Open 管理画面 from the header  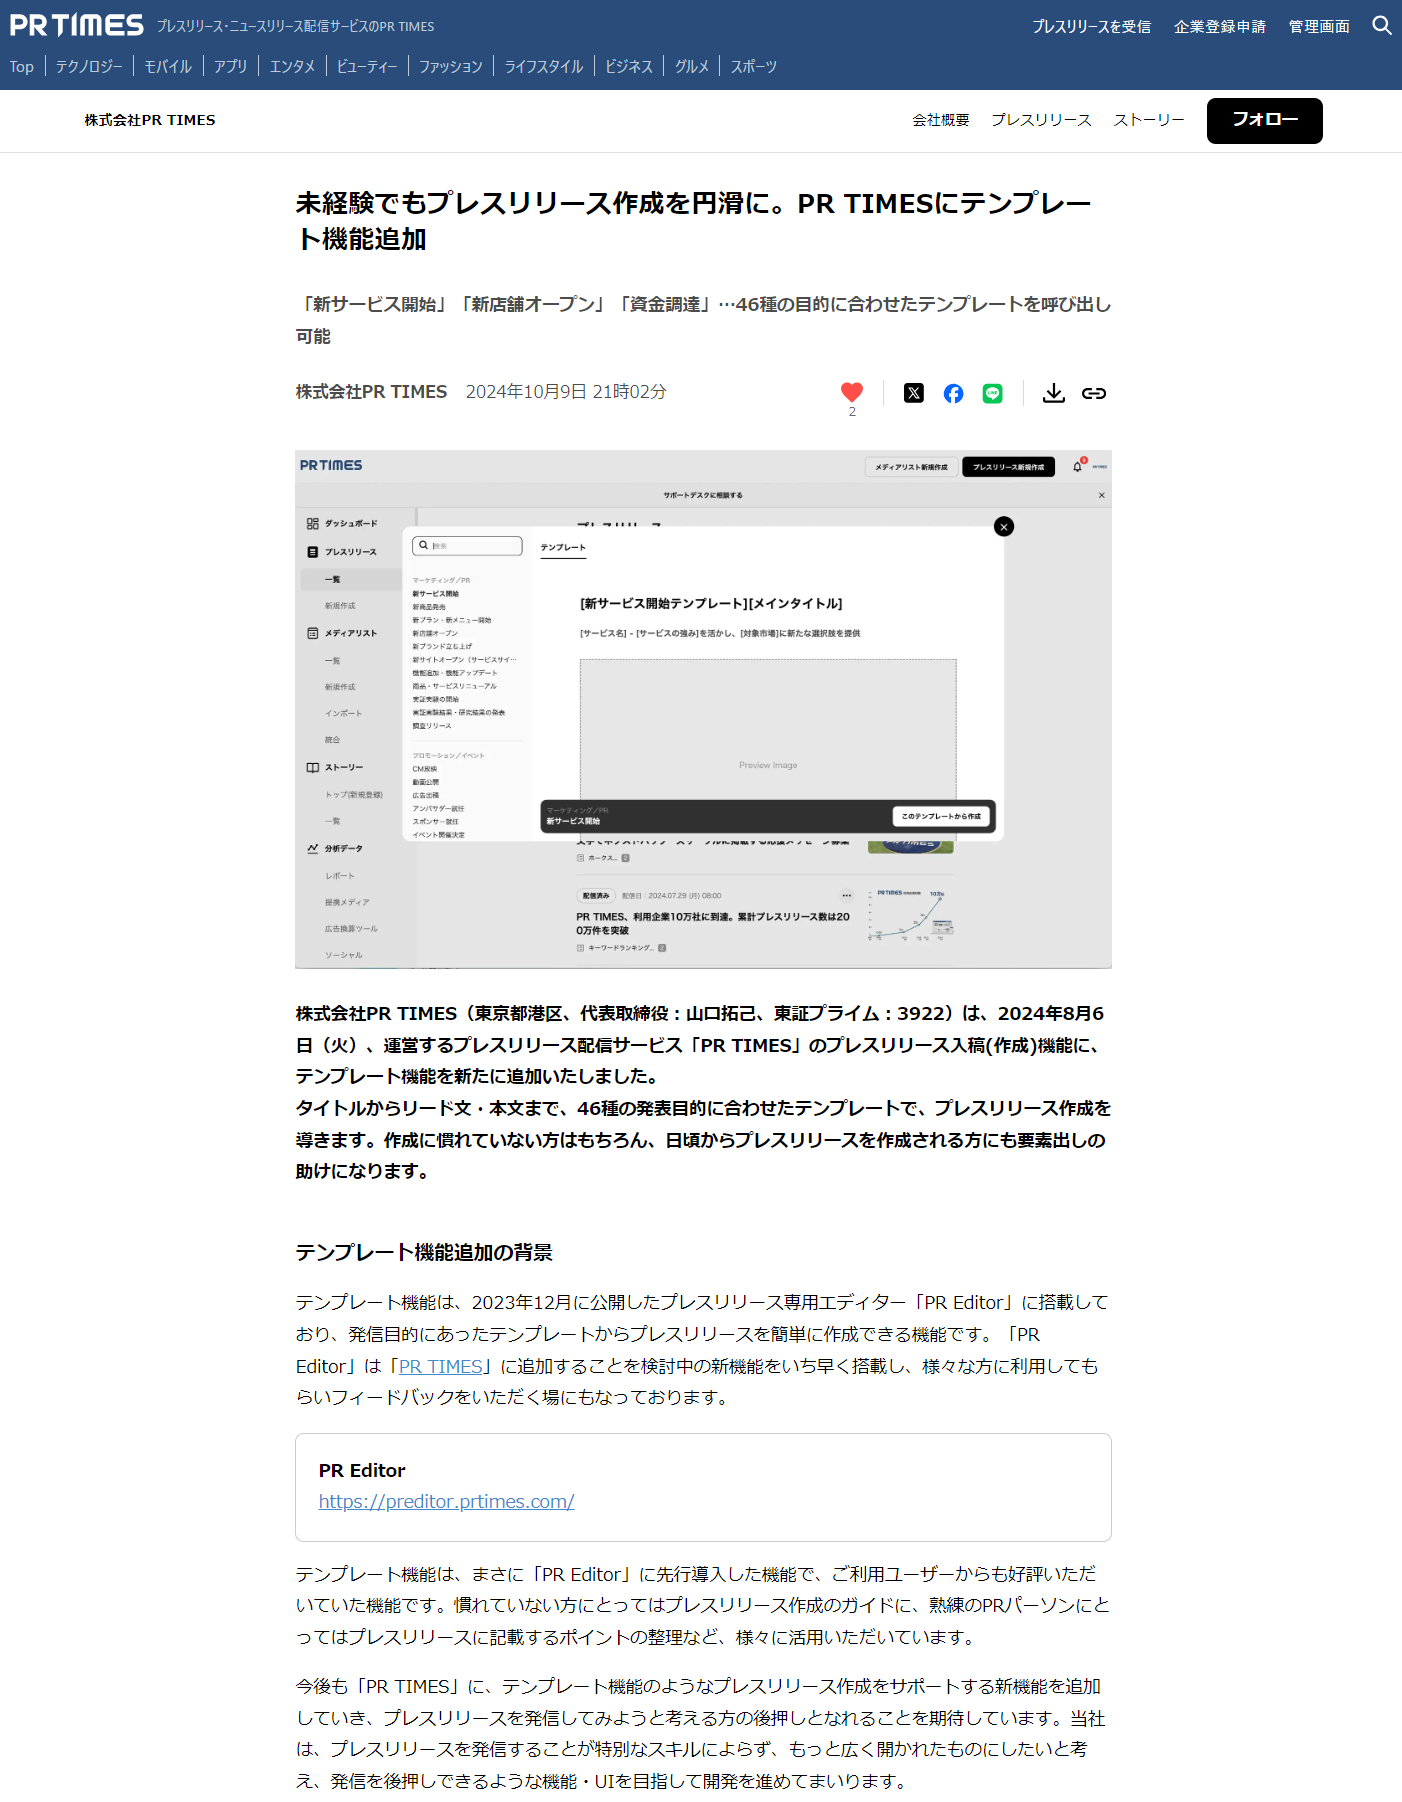[1318, 26]
